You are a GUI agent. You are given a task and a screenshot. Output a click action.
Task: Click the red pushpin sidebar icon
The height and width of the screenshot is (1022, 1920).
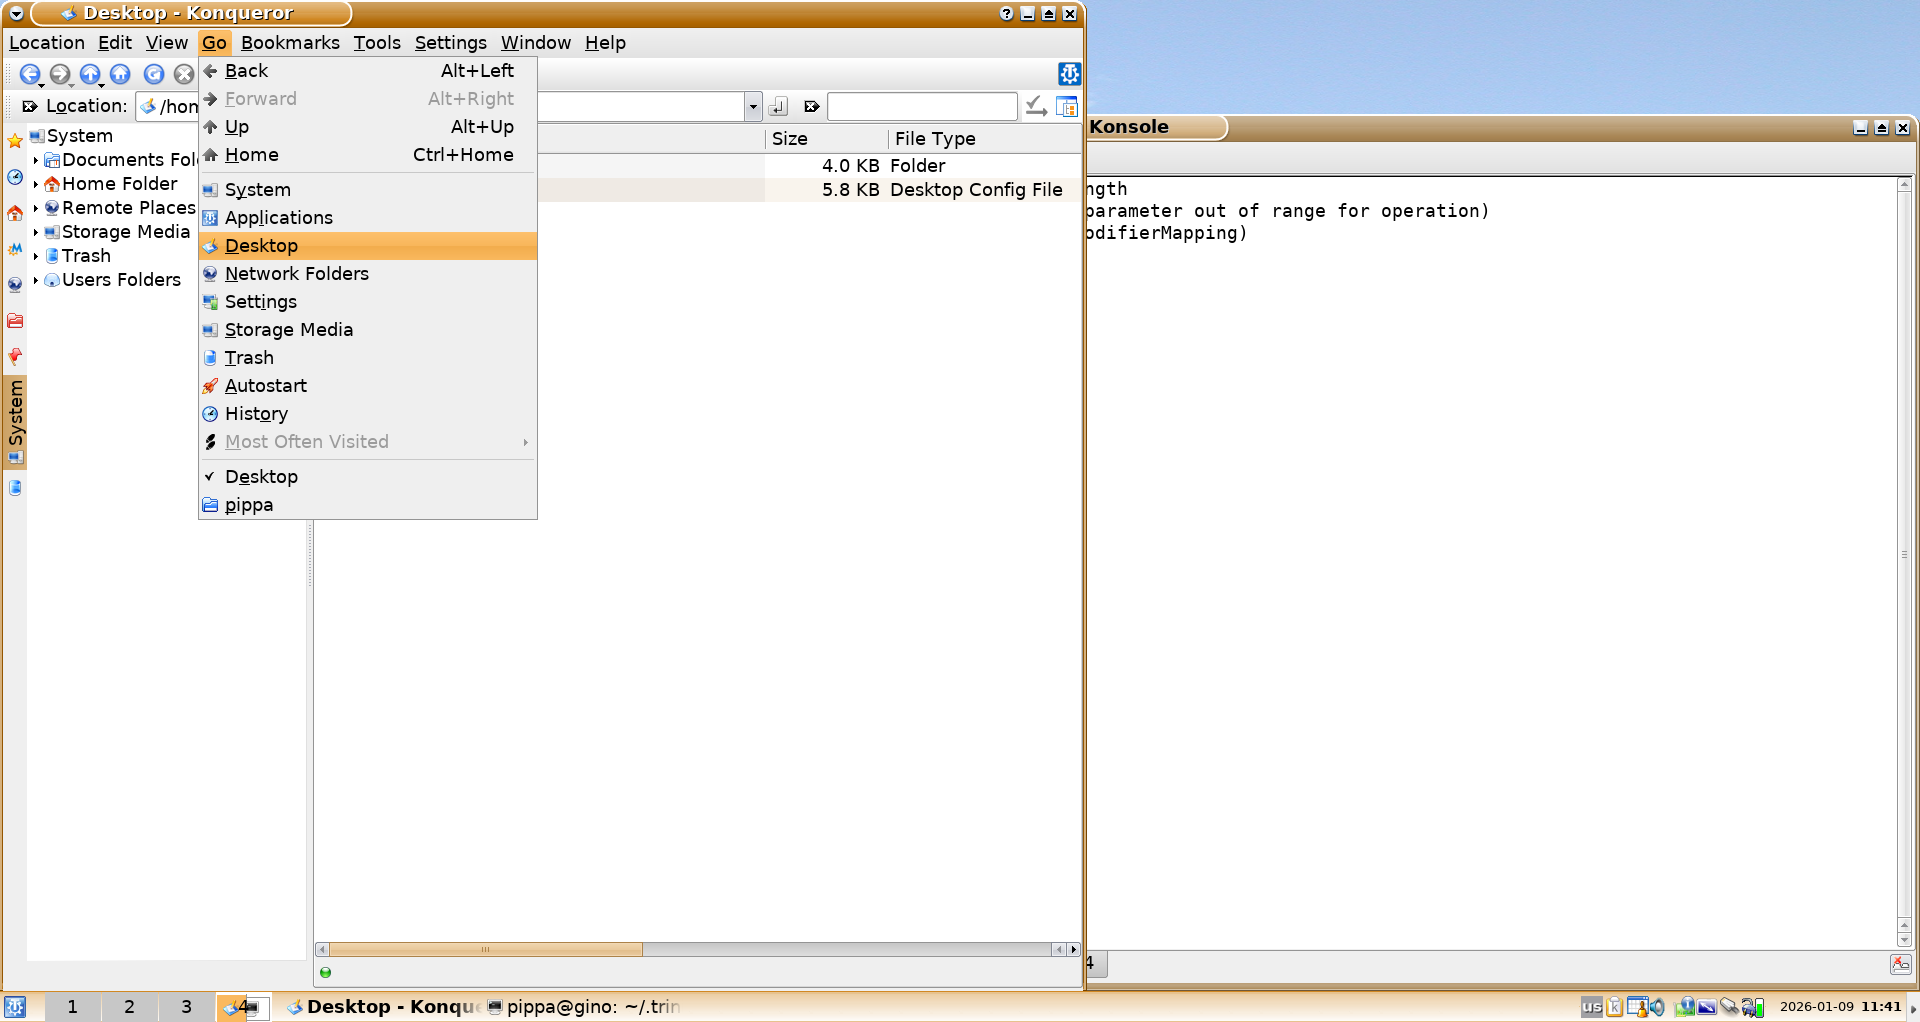pyautogui.click(x=15, y=356)
